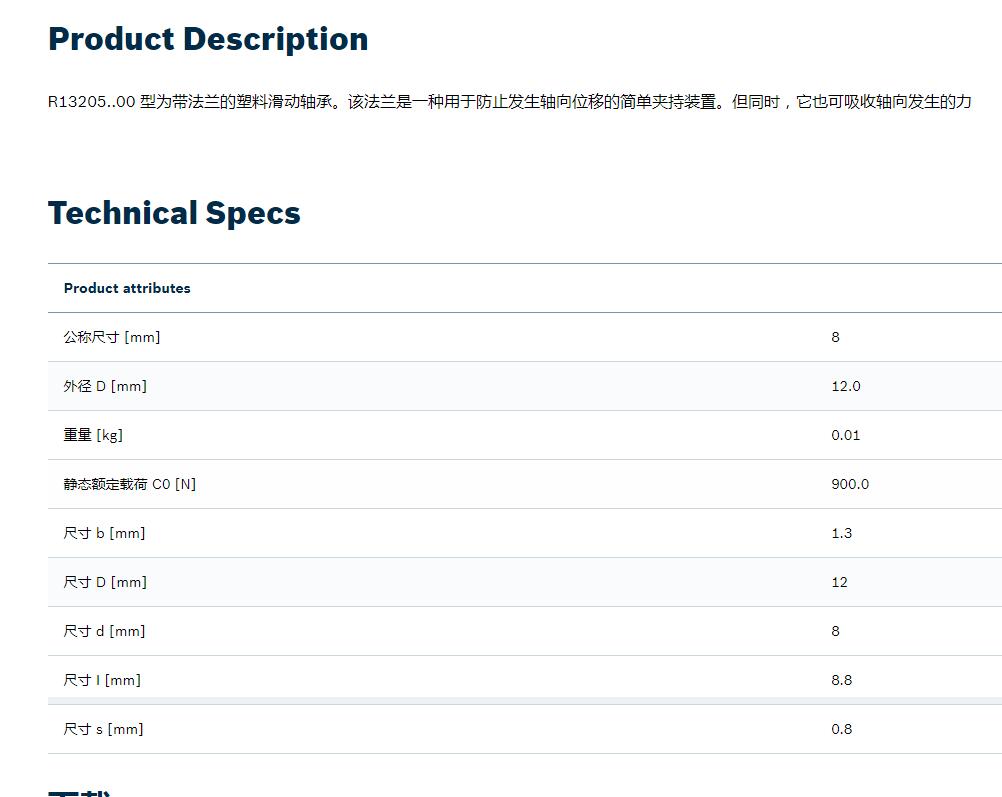Click the value 12.0 for outer diameter
Image resolution: width=1002 pixels, height=797 pixels.
[845, 386]
